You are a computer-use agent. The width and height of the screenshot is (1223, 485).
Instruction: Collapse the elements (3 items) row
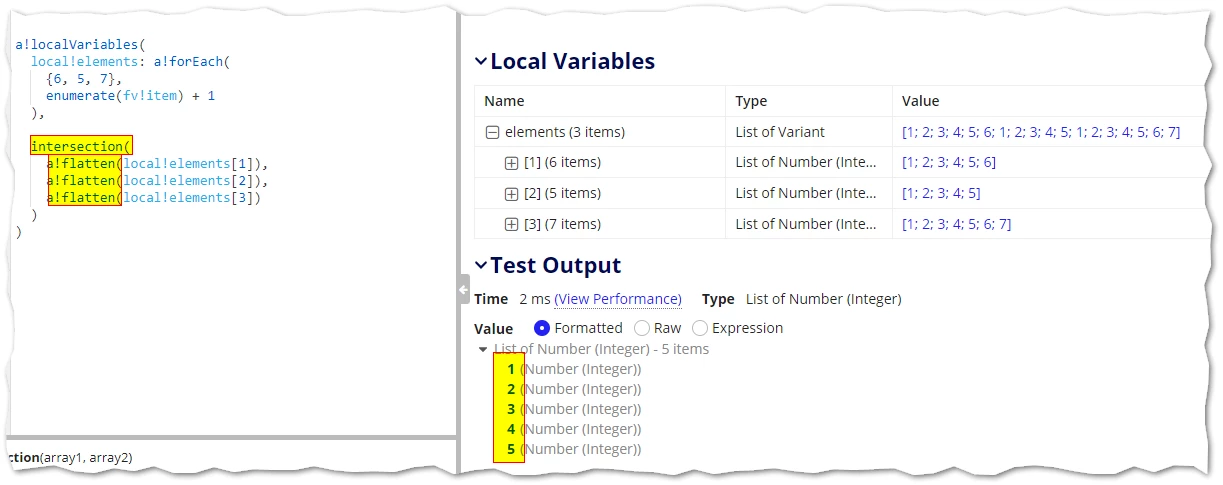492,132
